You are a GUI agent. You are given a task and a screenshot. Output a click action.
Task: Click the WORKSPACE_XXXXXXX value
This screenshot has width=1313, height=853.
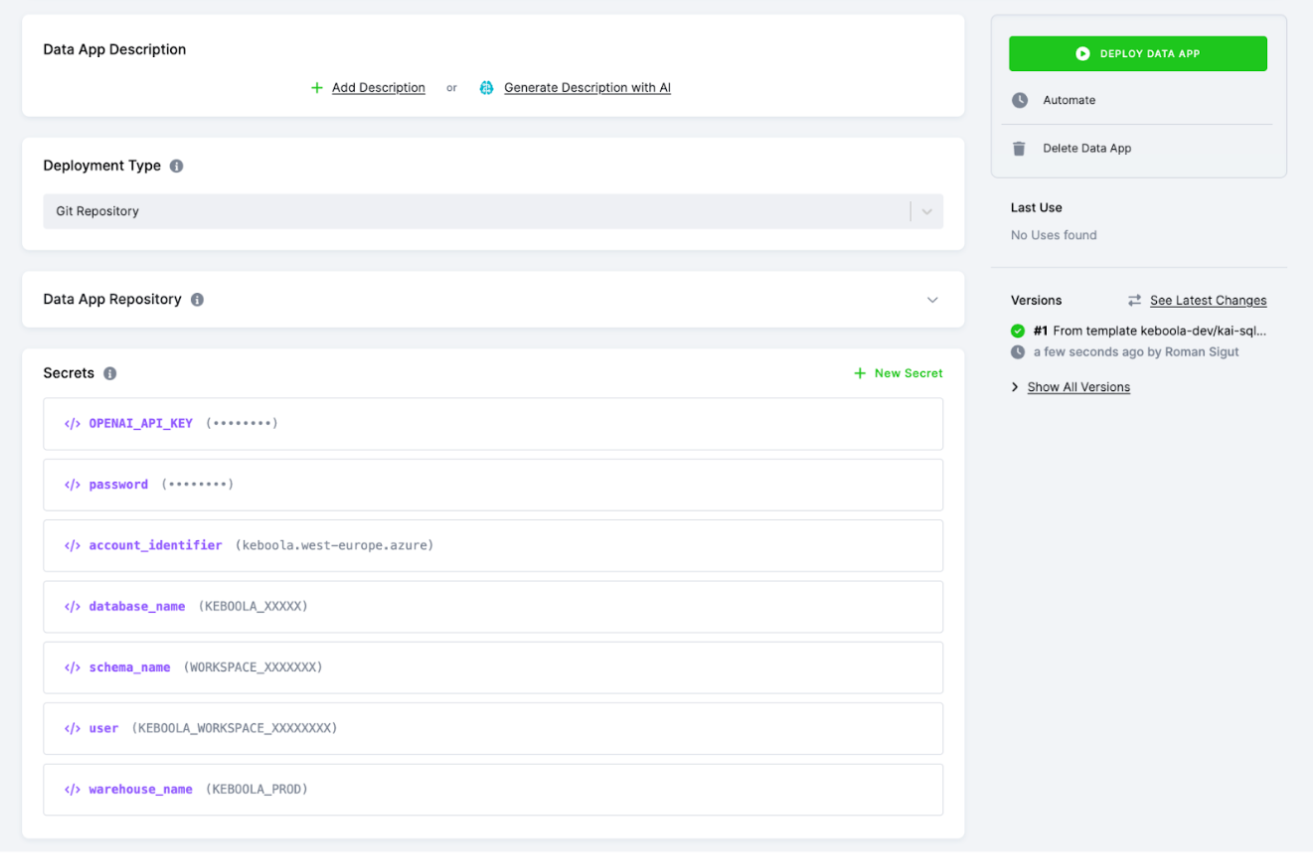point(253,668)
